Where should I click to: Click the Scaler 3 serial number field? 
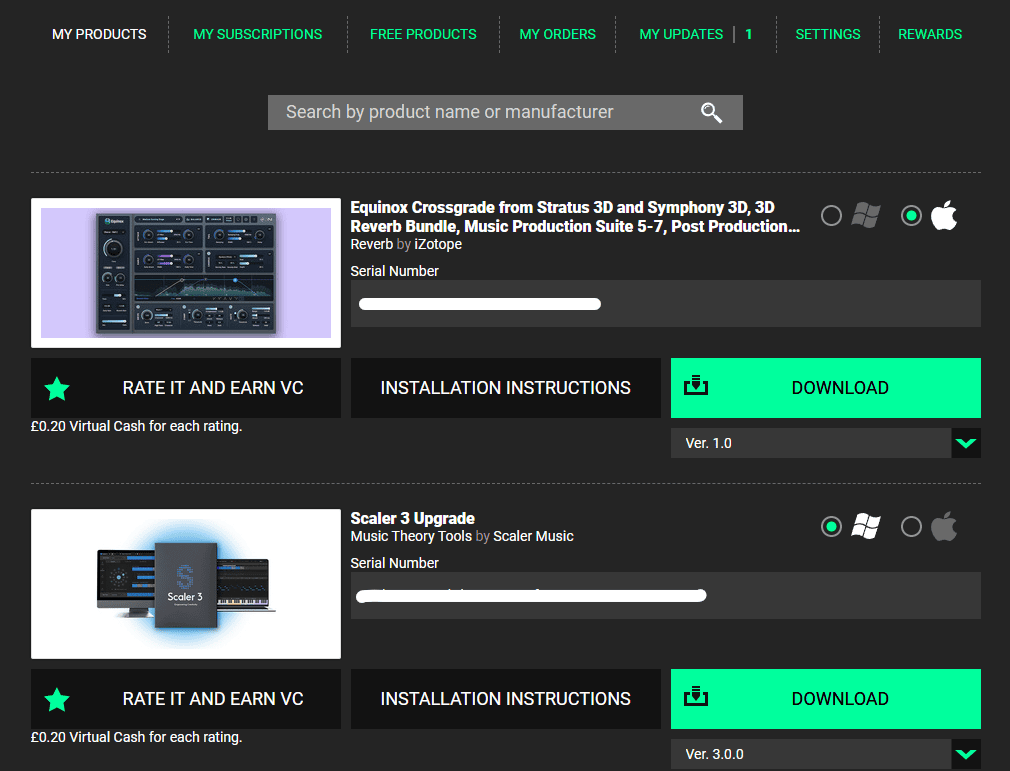click(x=666, y=595)
